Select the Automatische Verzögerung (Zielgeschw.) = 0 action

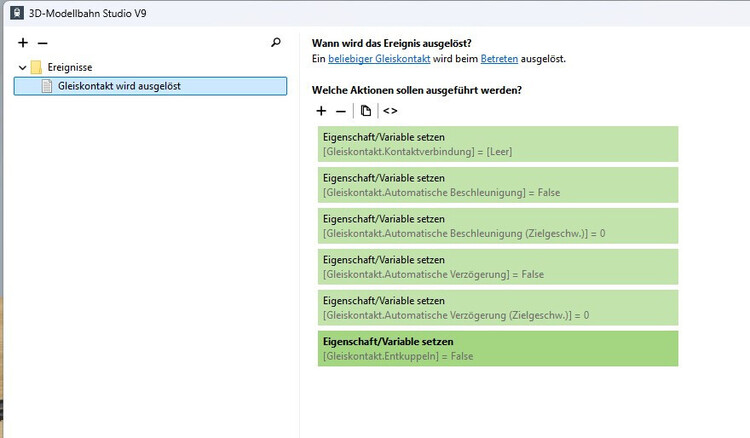pos(498,307)
